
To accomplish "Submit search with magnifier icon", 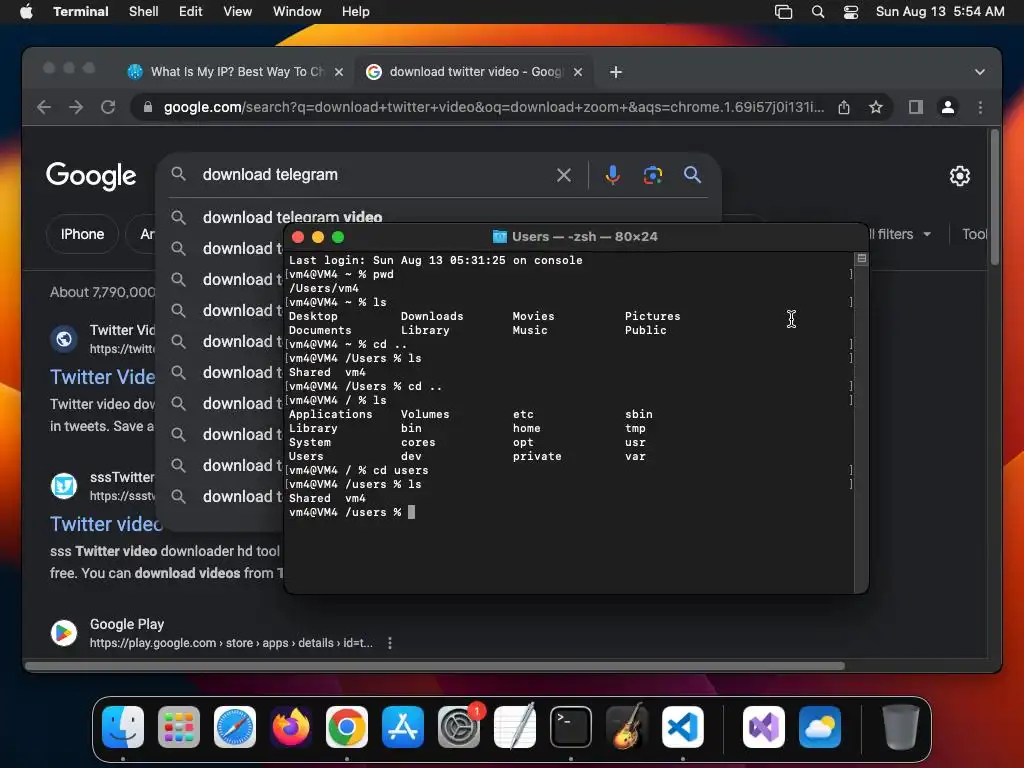I will (x=692, y=175).
